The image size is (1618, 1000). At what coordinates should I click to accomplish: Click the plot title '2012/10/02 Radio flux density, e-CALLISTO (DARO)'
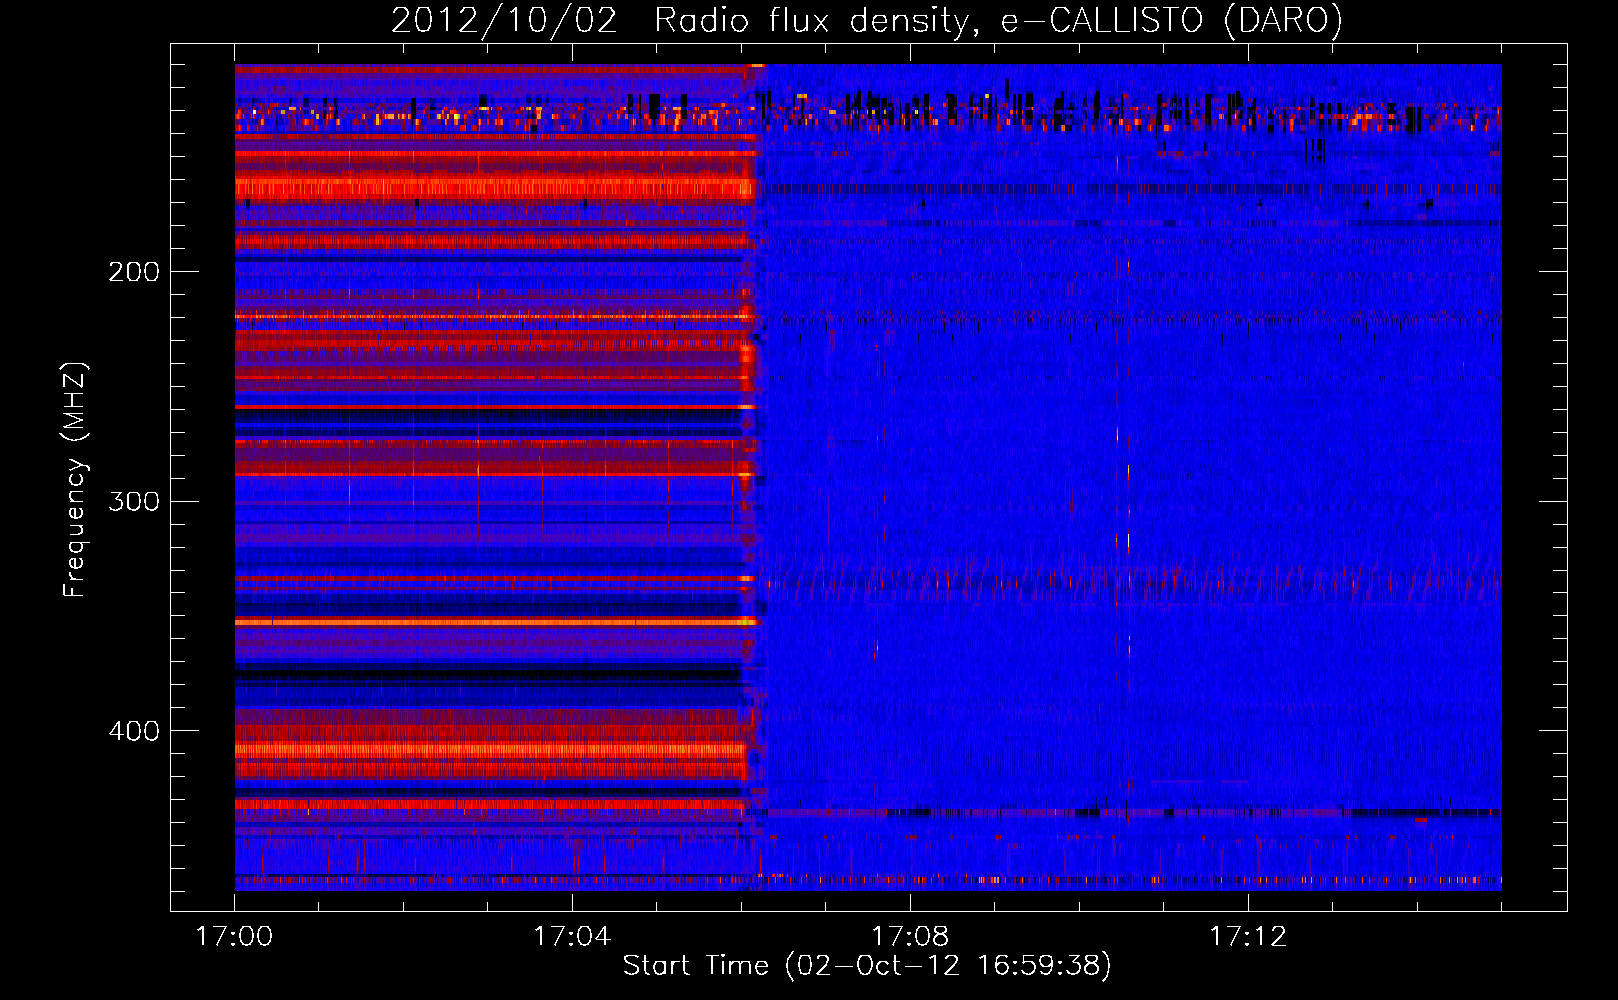(x=867, y=21)
